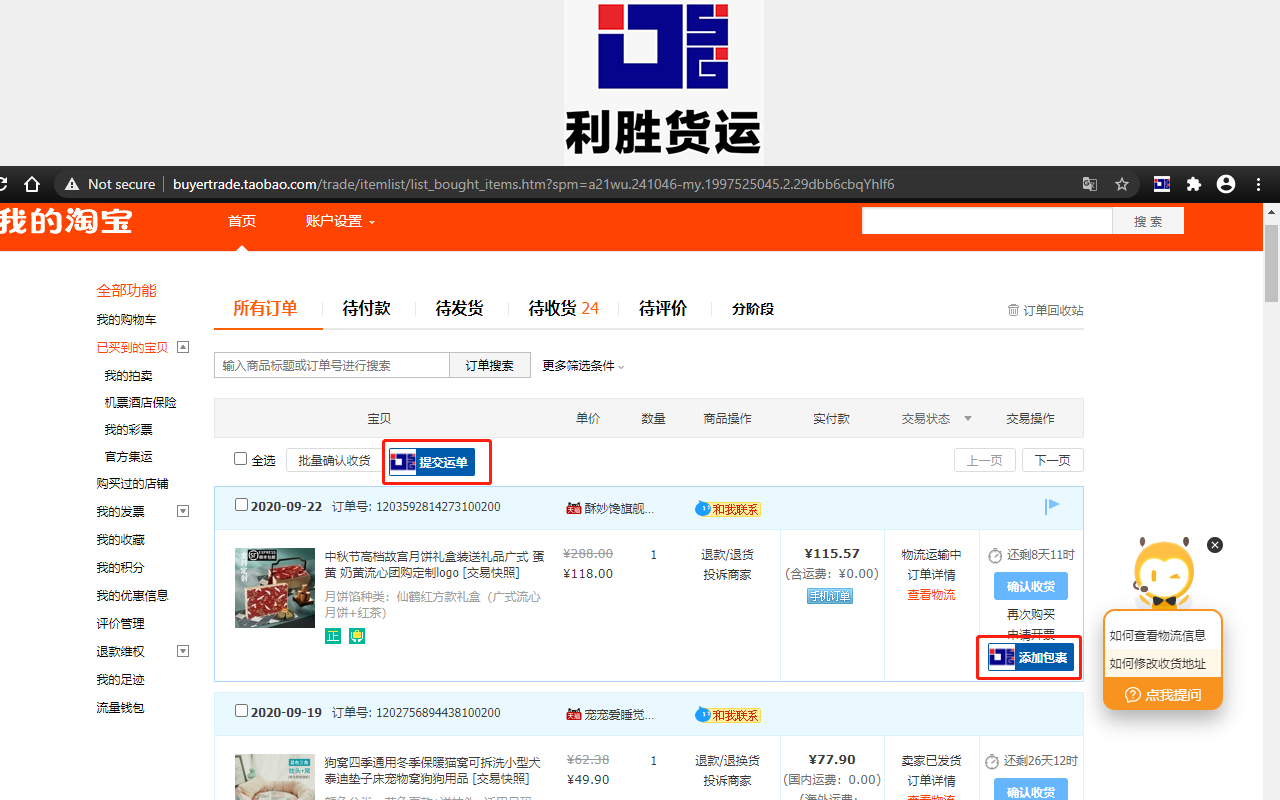Focus the order title search input
The height and width of the screenshot is (800, 1280).
point(332,366)
